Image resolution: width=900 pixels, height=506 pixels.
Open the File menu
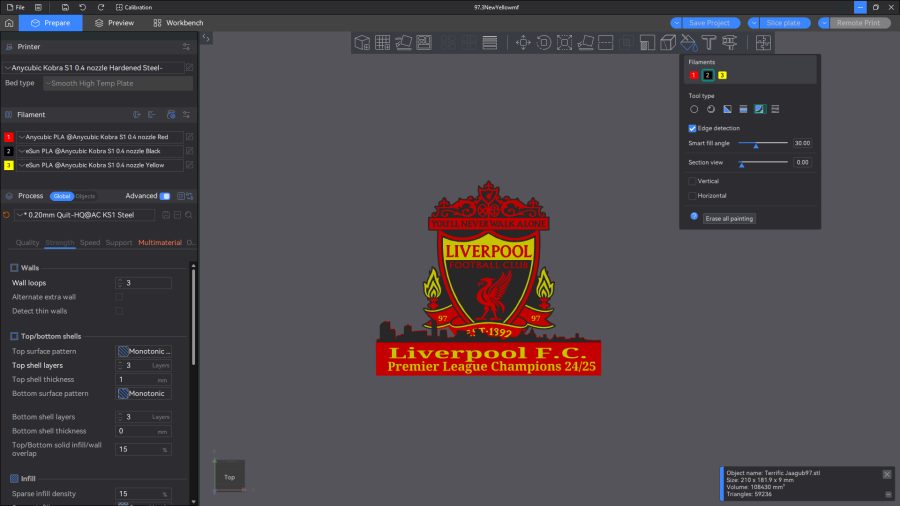point(16,7)
